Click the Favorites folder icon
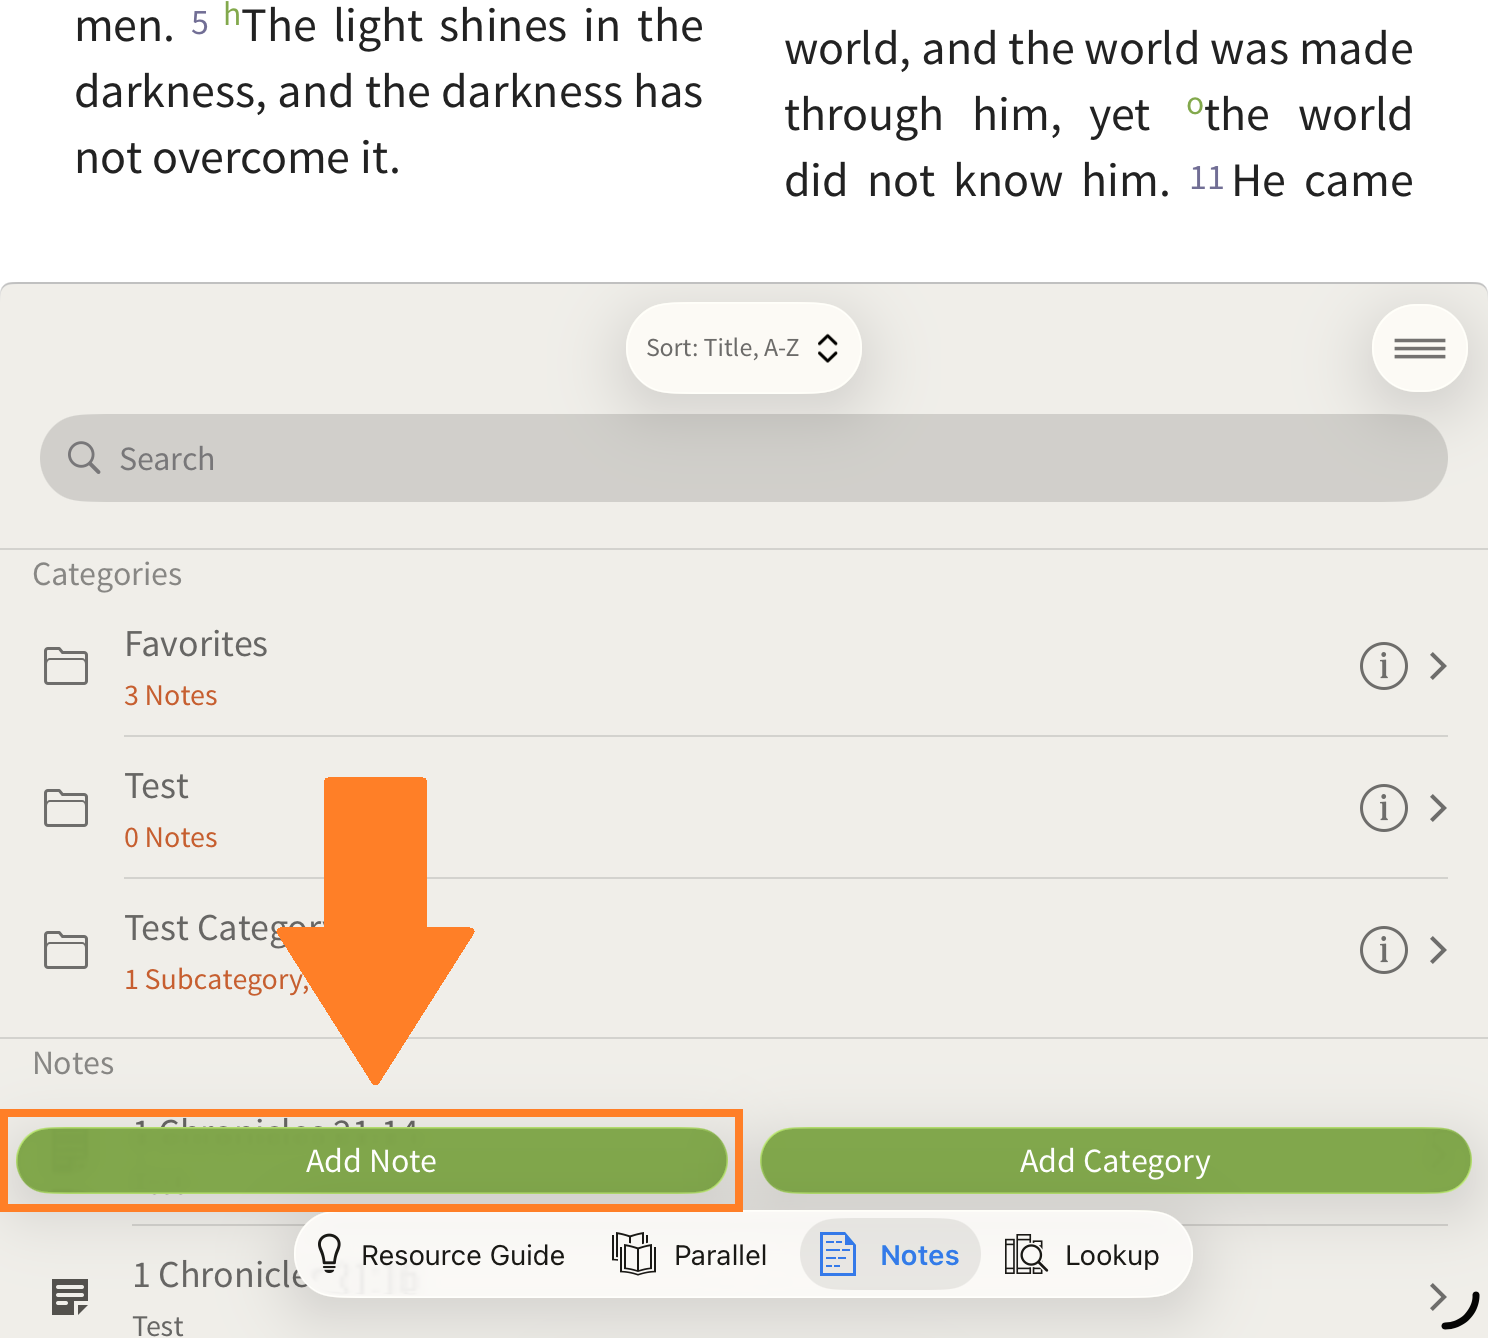The height and width of the screenshot is (1338, 1488). click(x=66, y=666)
